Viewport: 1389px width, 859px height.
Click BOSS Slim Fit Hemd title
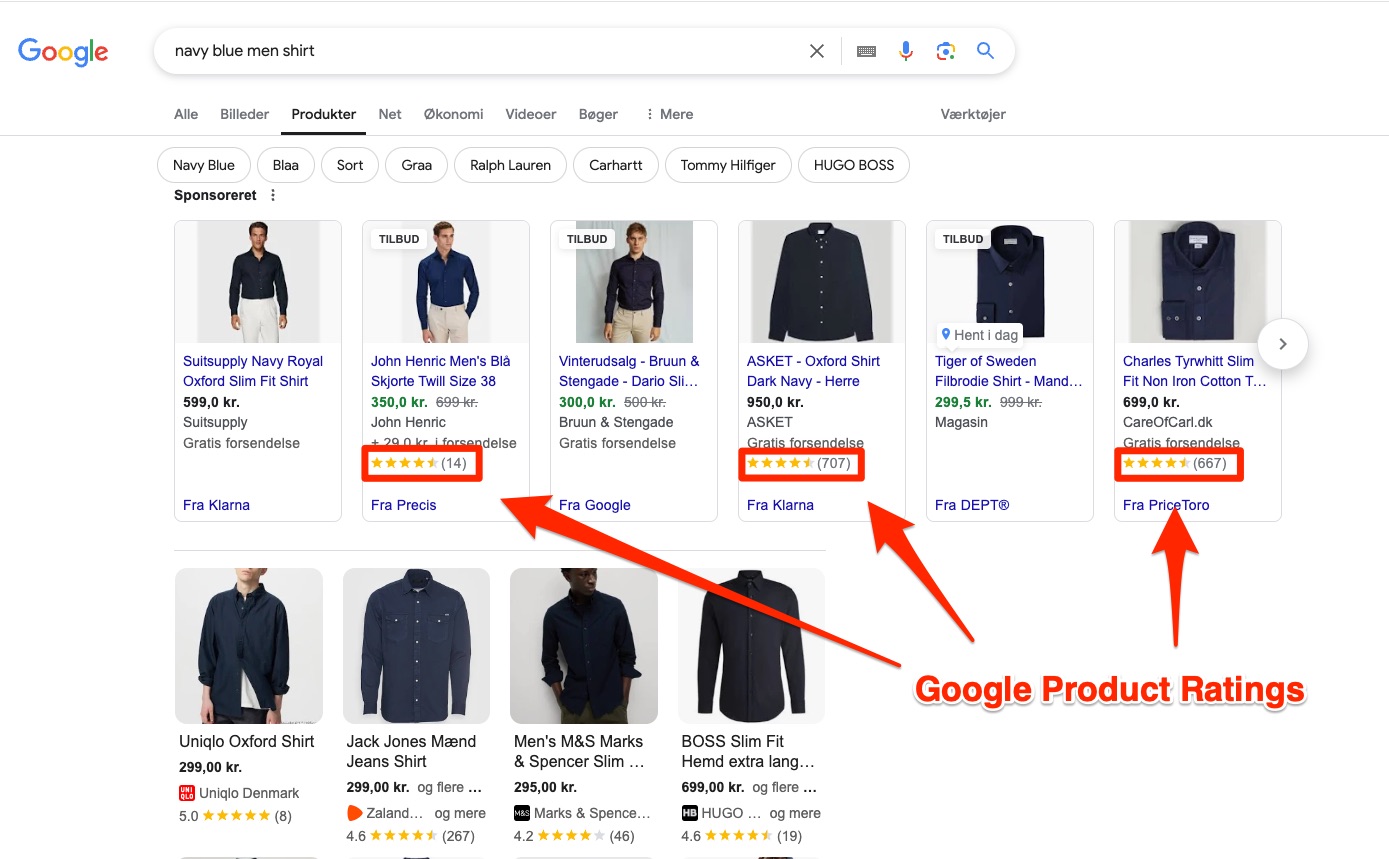(x=748, y=751)
